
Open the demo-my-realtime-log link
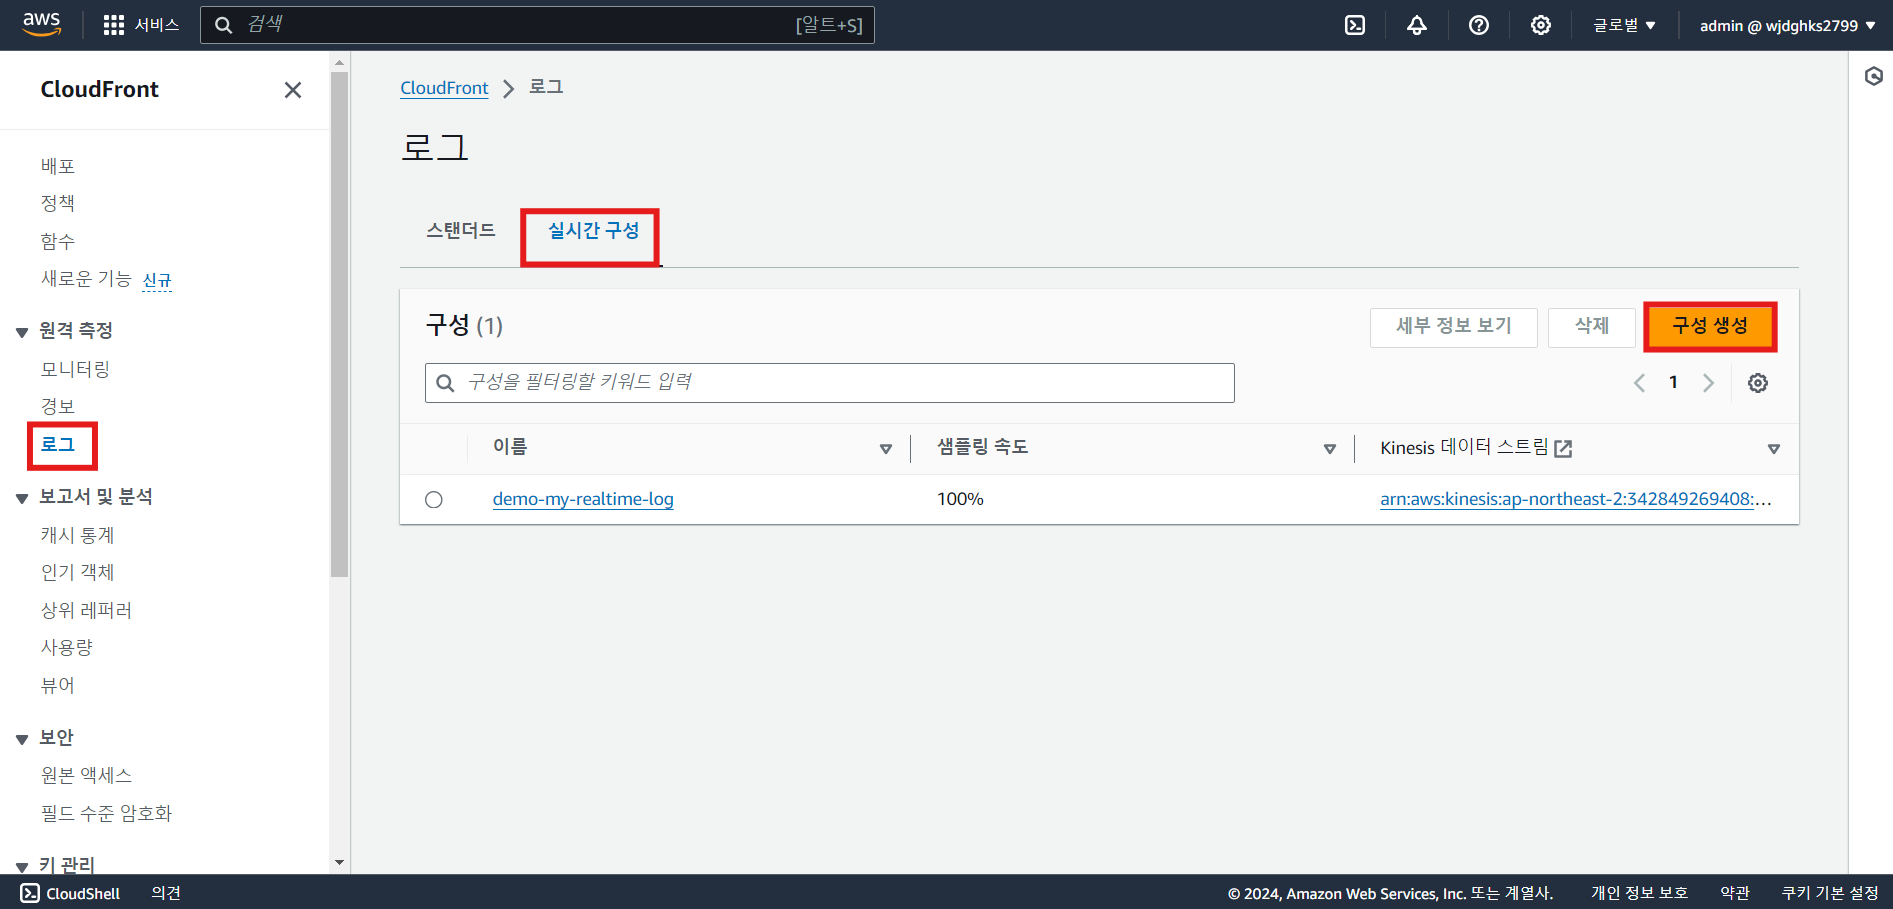tap(583, 499)
